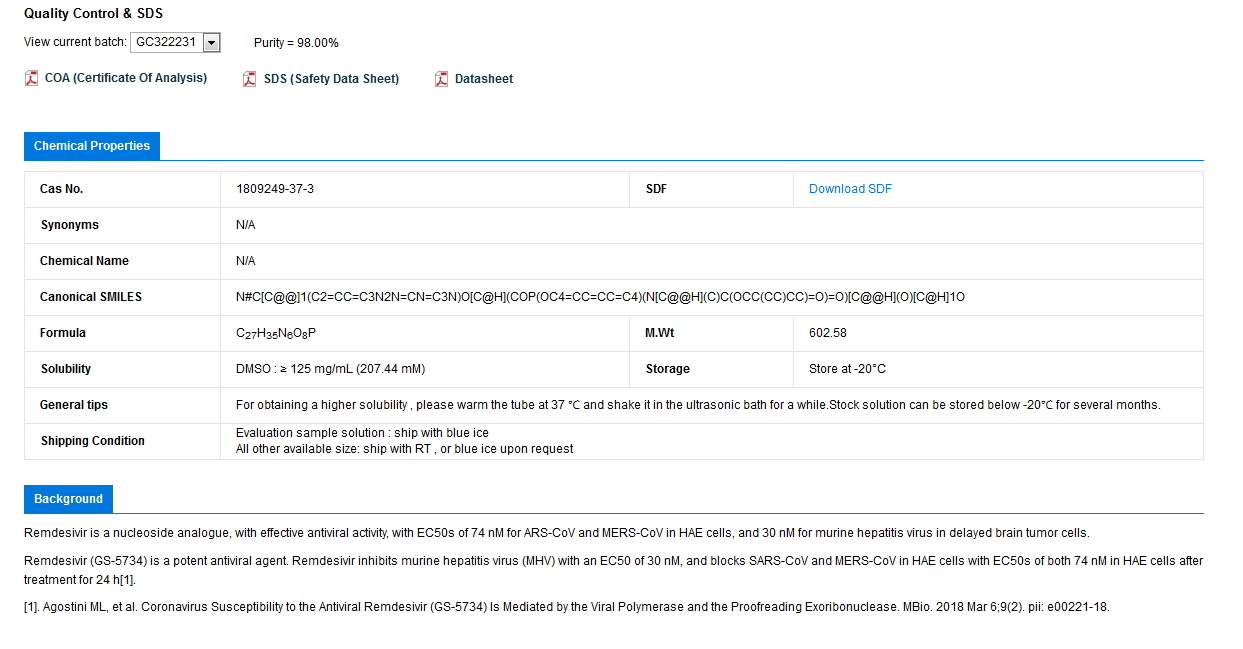Click the CAS number 1809249-37-3
Viewport: 1243px width, 649px height.
(275, 189)
